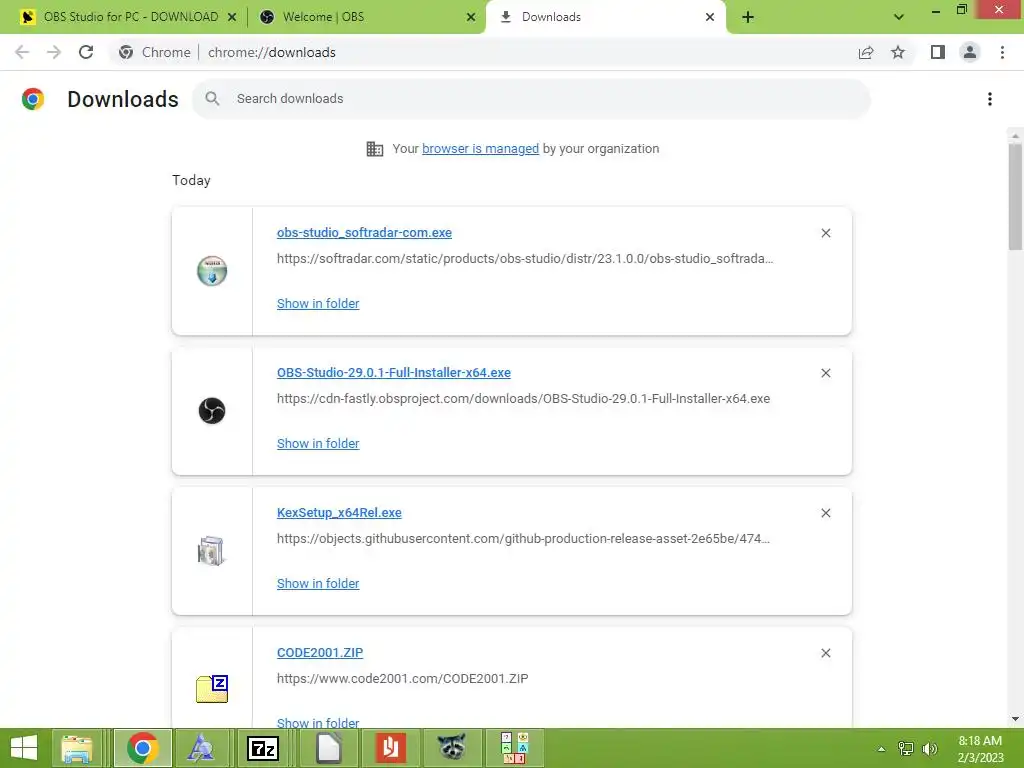Go back with the browser back arrow

[22, 52]
